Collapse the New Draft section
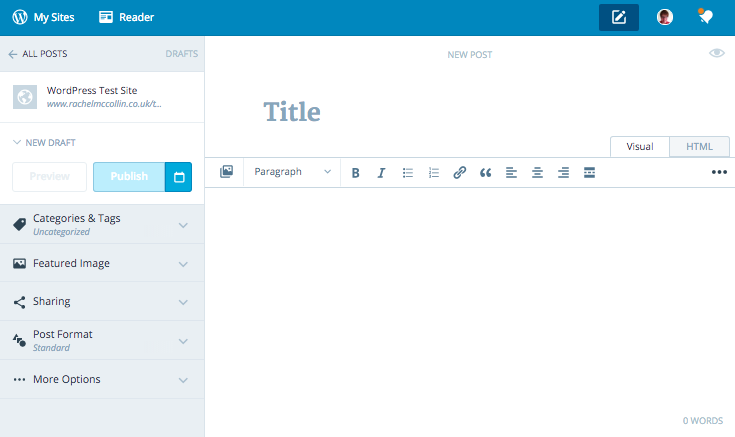Screen dimensions: 735x437 pyautogui.click(x=44, y=143)
